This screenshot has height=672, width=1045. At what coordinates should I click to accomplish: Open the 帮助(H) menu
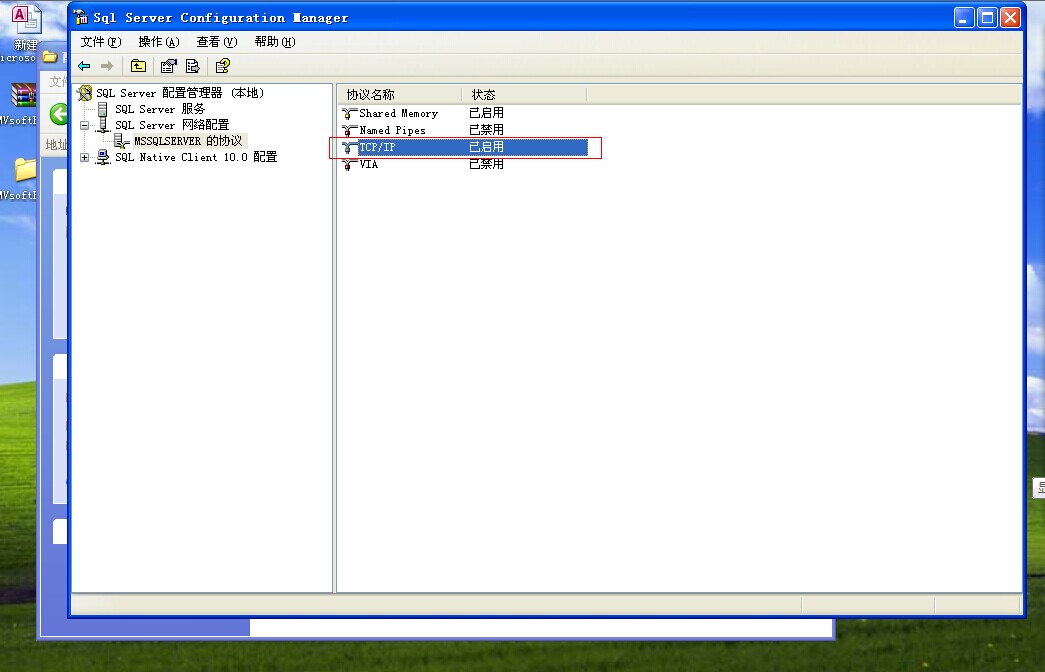tap(275, 42)
